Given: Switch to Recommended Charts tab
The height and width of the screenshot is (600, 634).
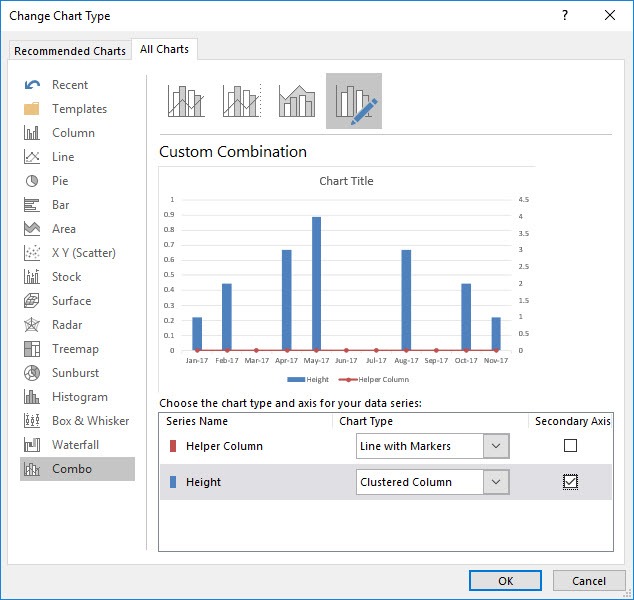Looking at the screenshot, I should (x=70, y=51).
